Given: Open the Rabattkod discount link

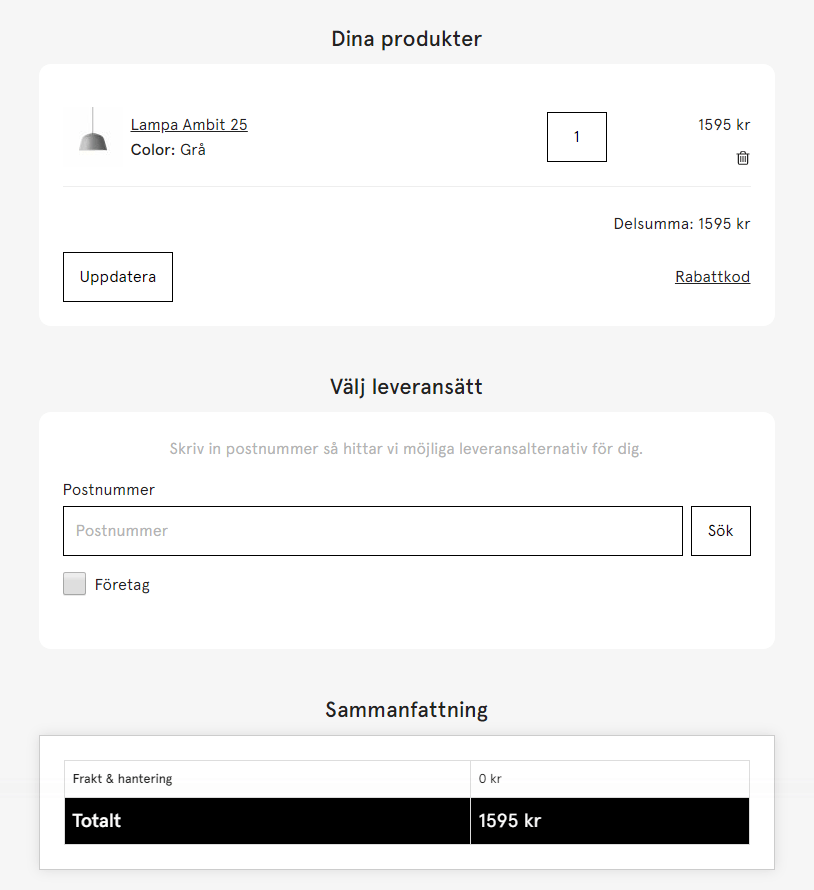Looking at the screenshot, I should 712,277.
